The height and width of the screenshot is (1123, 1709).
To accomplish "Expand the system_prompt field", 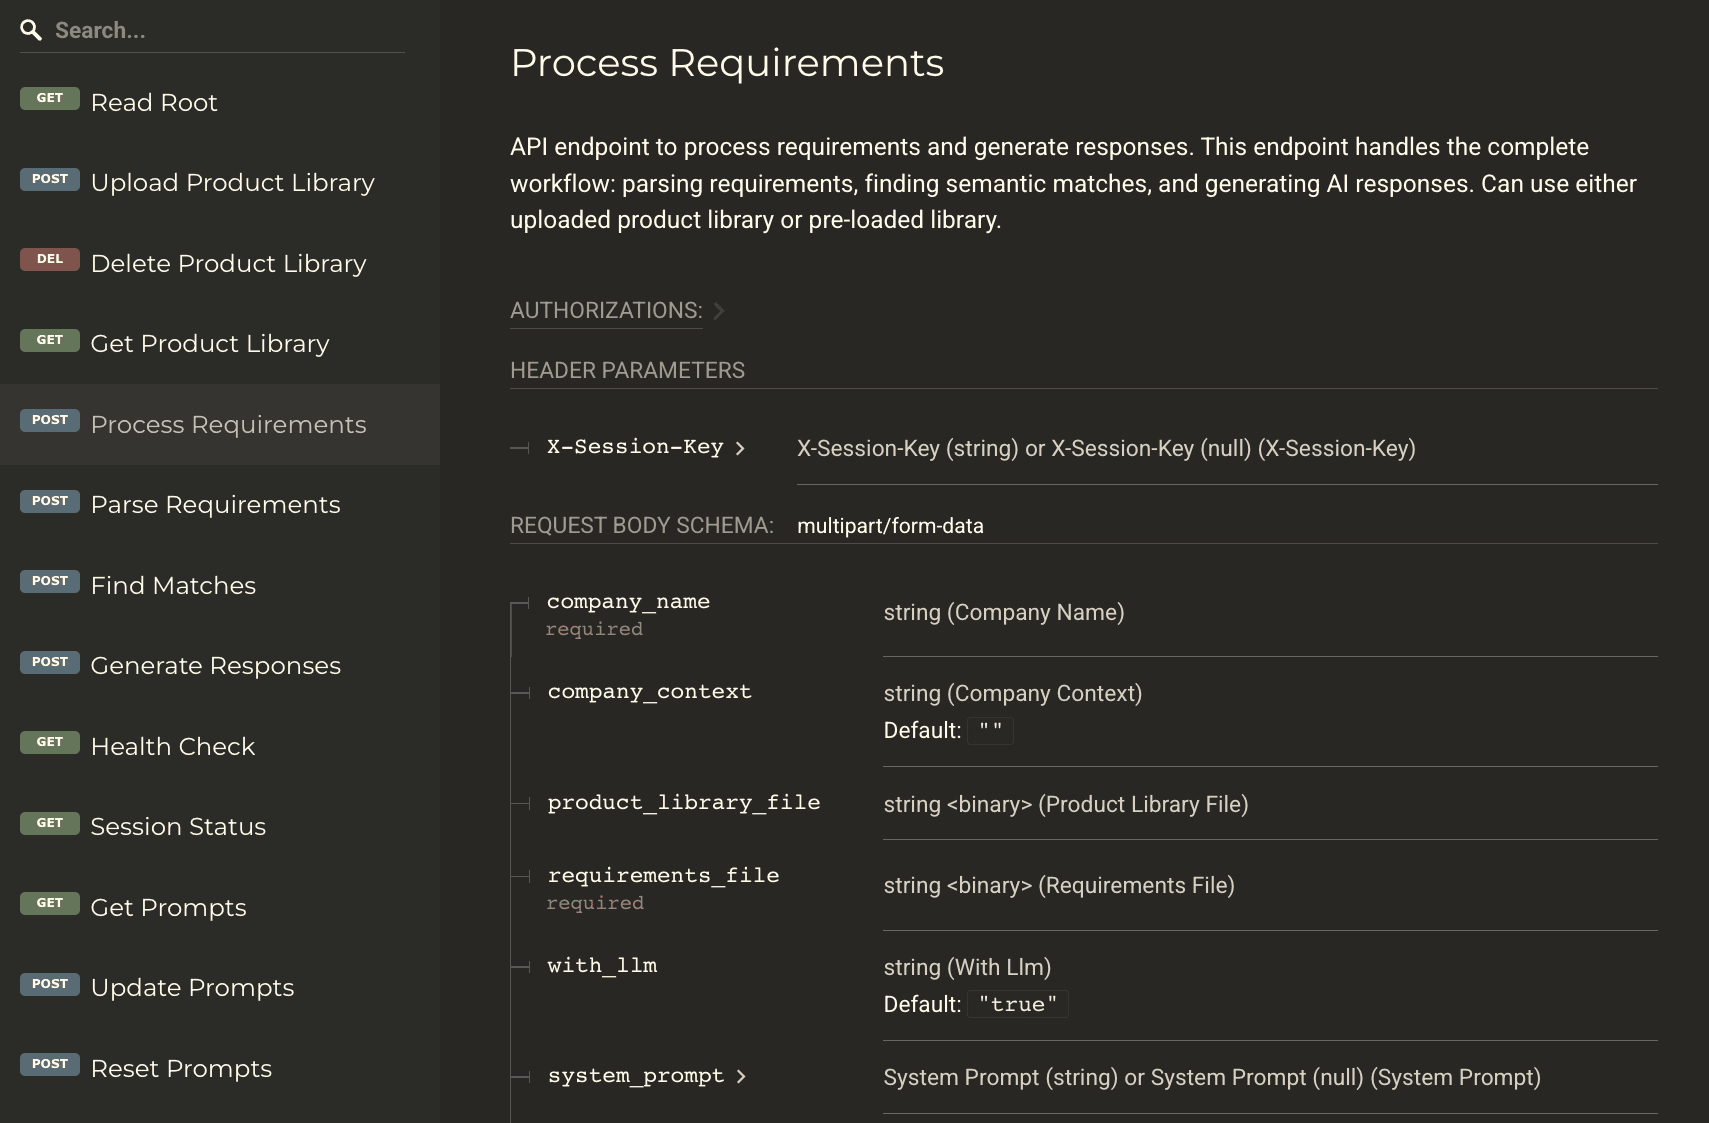I will pos(647,1076).
